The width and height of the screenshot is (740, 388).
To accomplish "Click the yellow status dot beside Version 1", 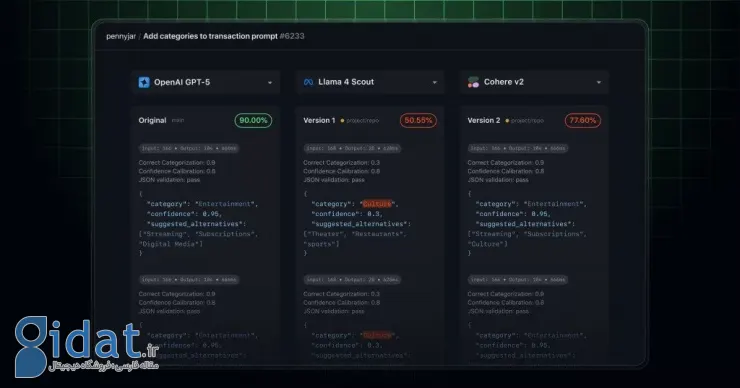I will [x=342, y=121].
